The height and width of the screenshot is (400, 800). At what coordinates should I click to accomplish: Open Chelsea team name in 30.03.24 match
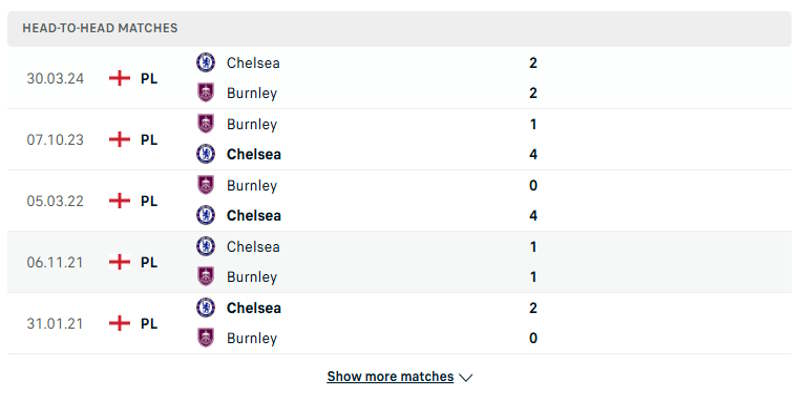(x=253, y=62)
